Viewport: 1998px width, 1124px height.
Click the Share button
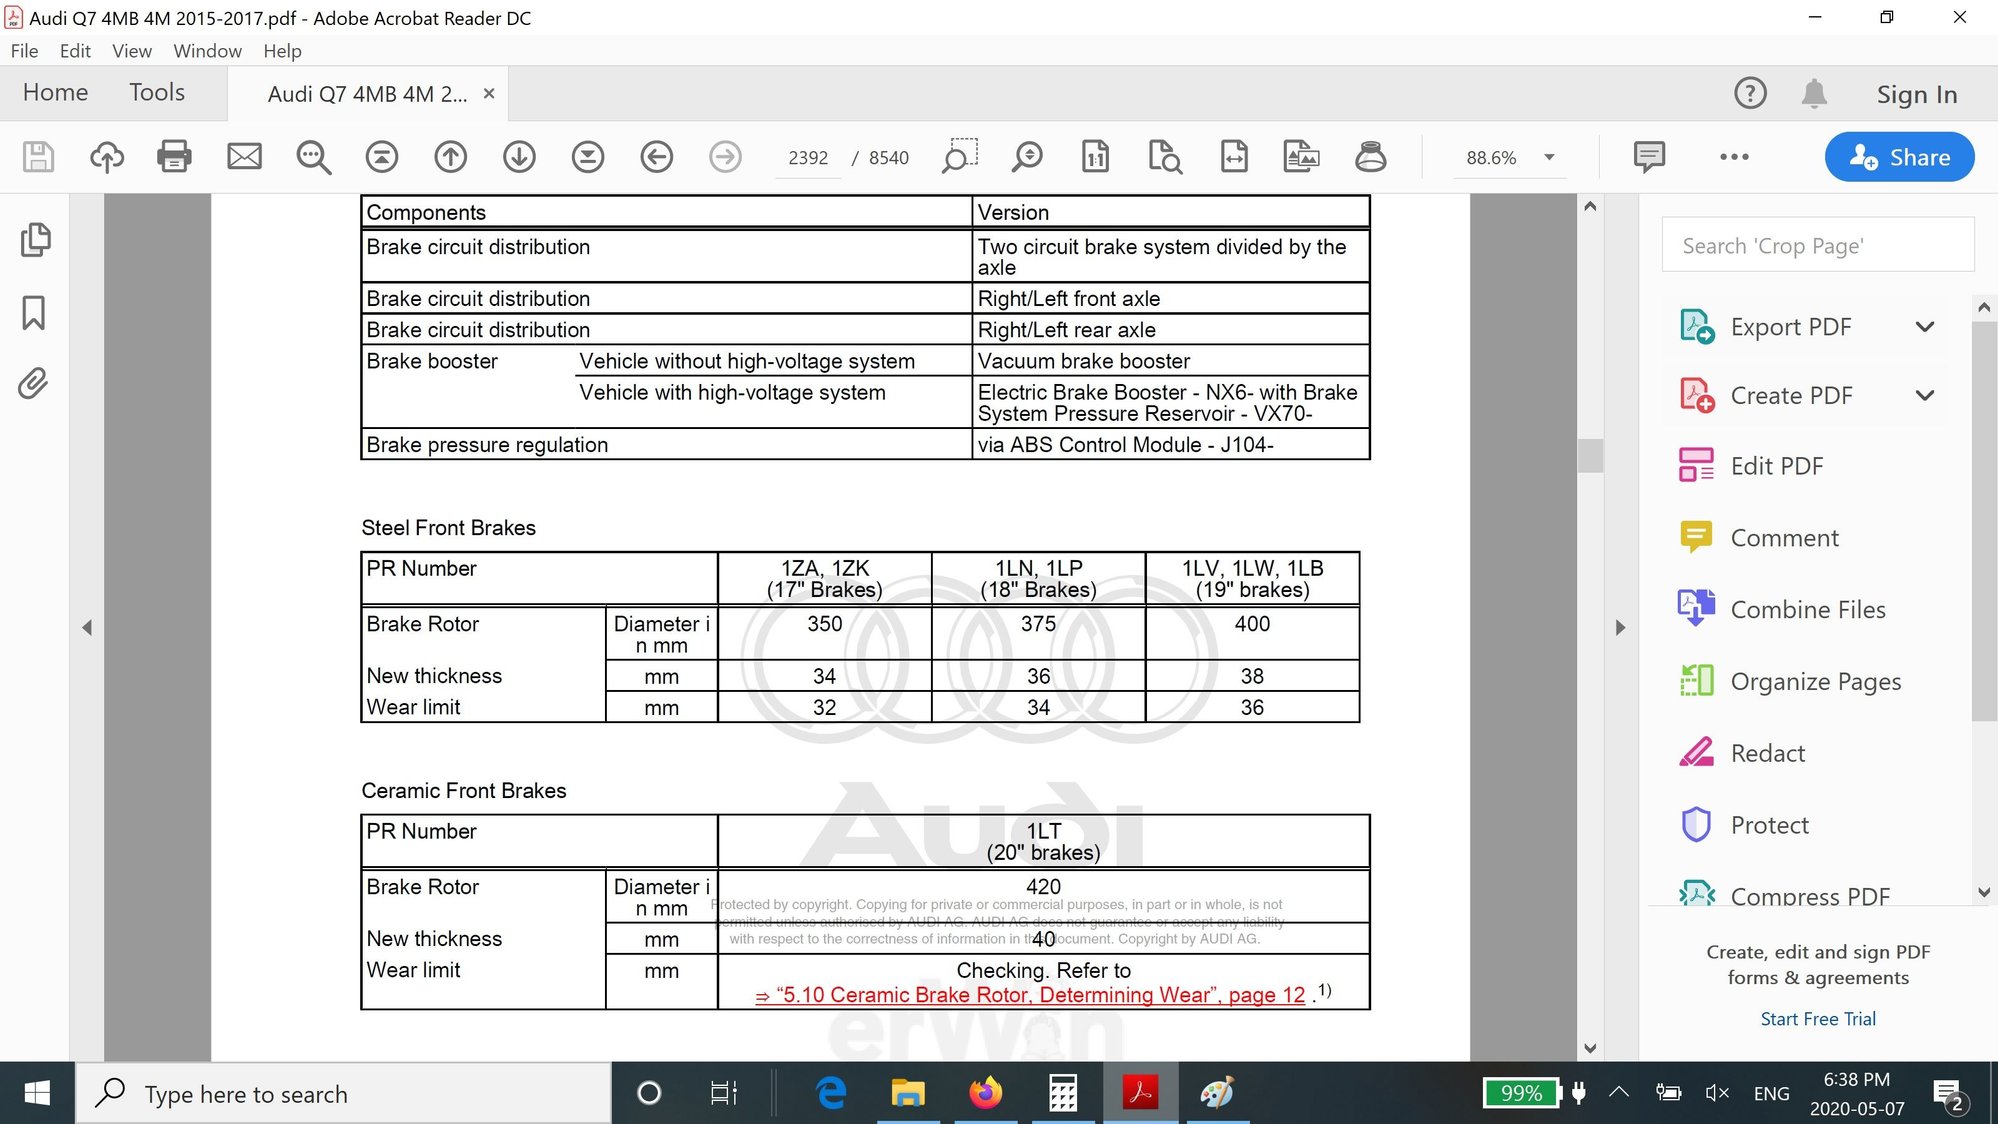(x=1898, y=157)
